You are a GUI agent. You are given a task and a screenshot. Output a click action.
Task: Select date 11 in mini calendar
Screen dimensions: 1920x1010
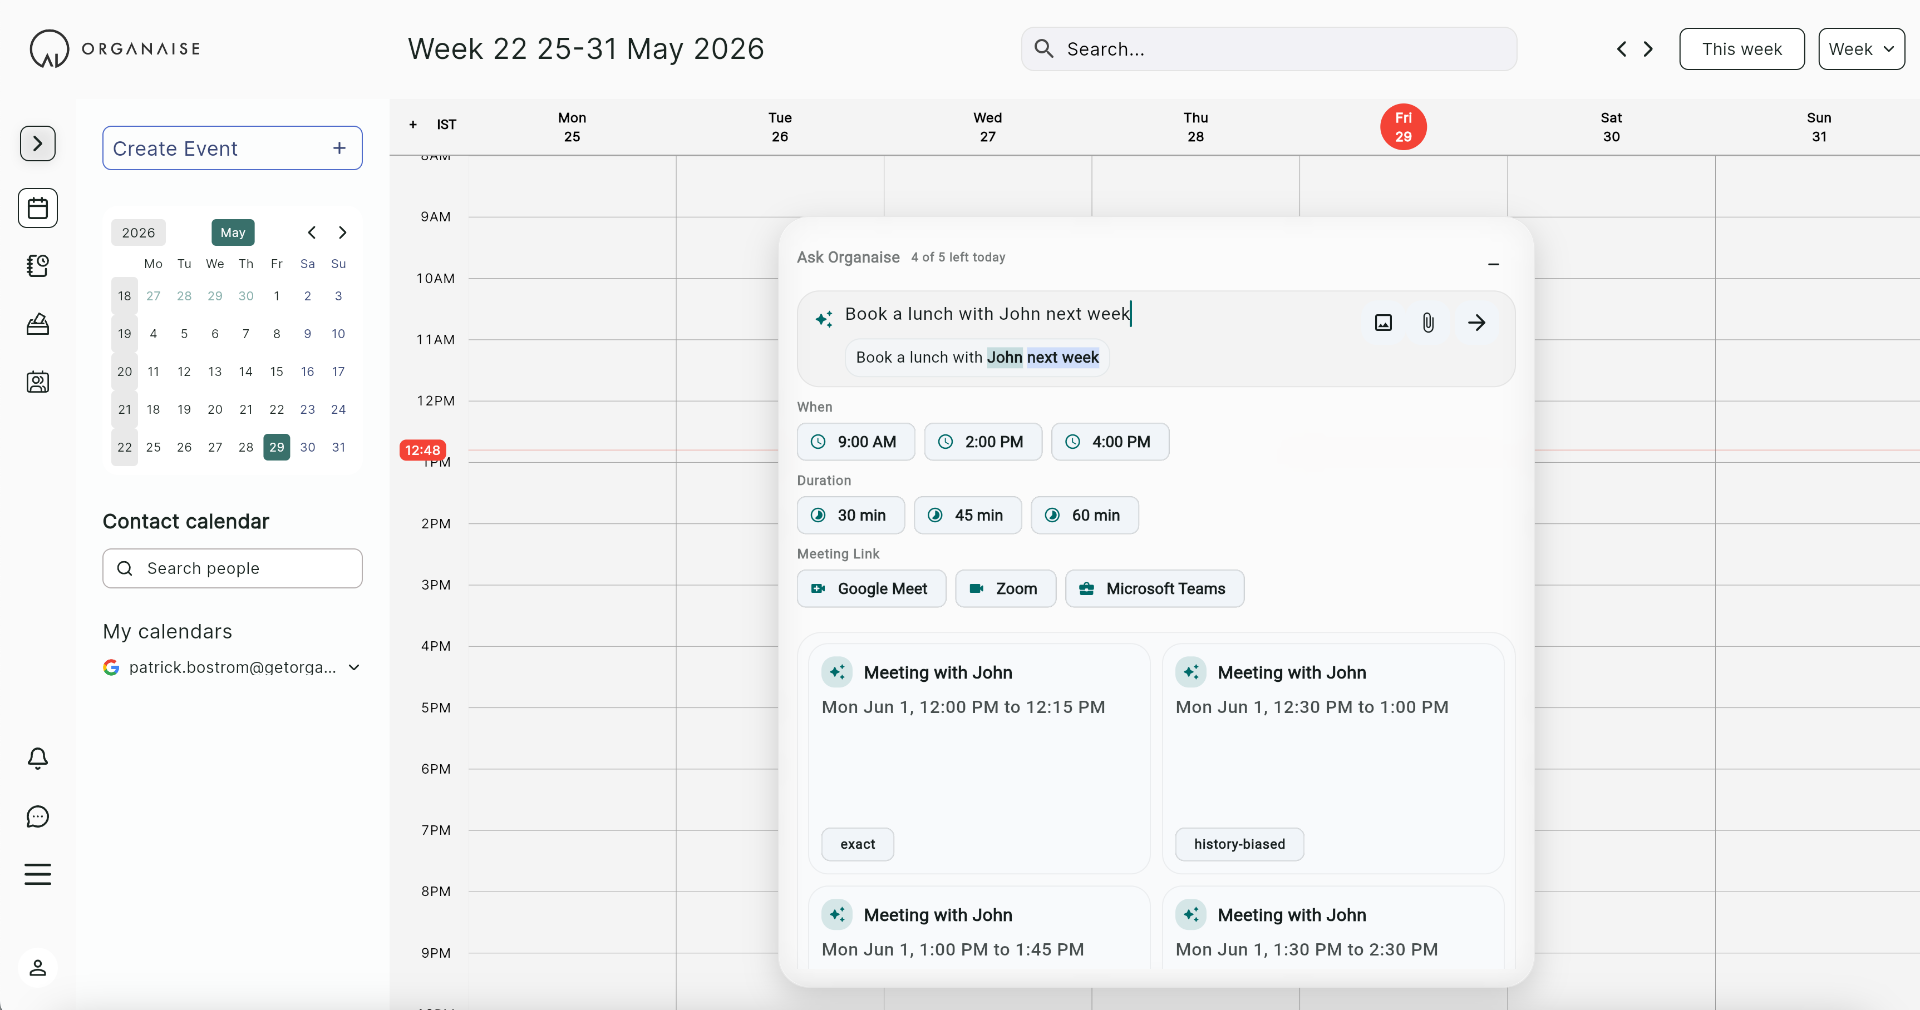[153, 371]
